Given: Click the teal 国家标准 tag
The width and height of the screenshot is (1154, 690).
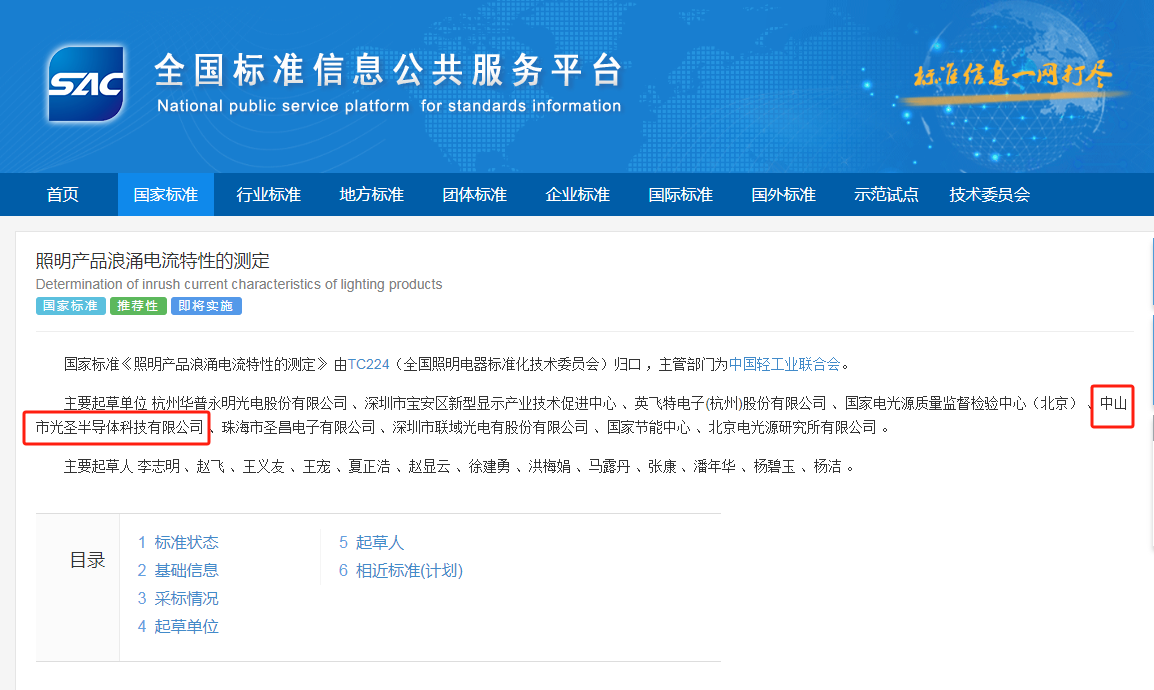Looking at the screenshot, I should pos(71,306).
